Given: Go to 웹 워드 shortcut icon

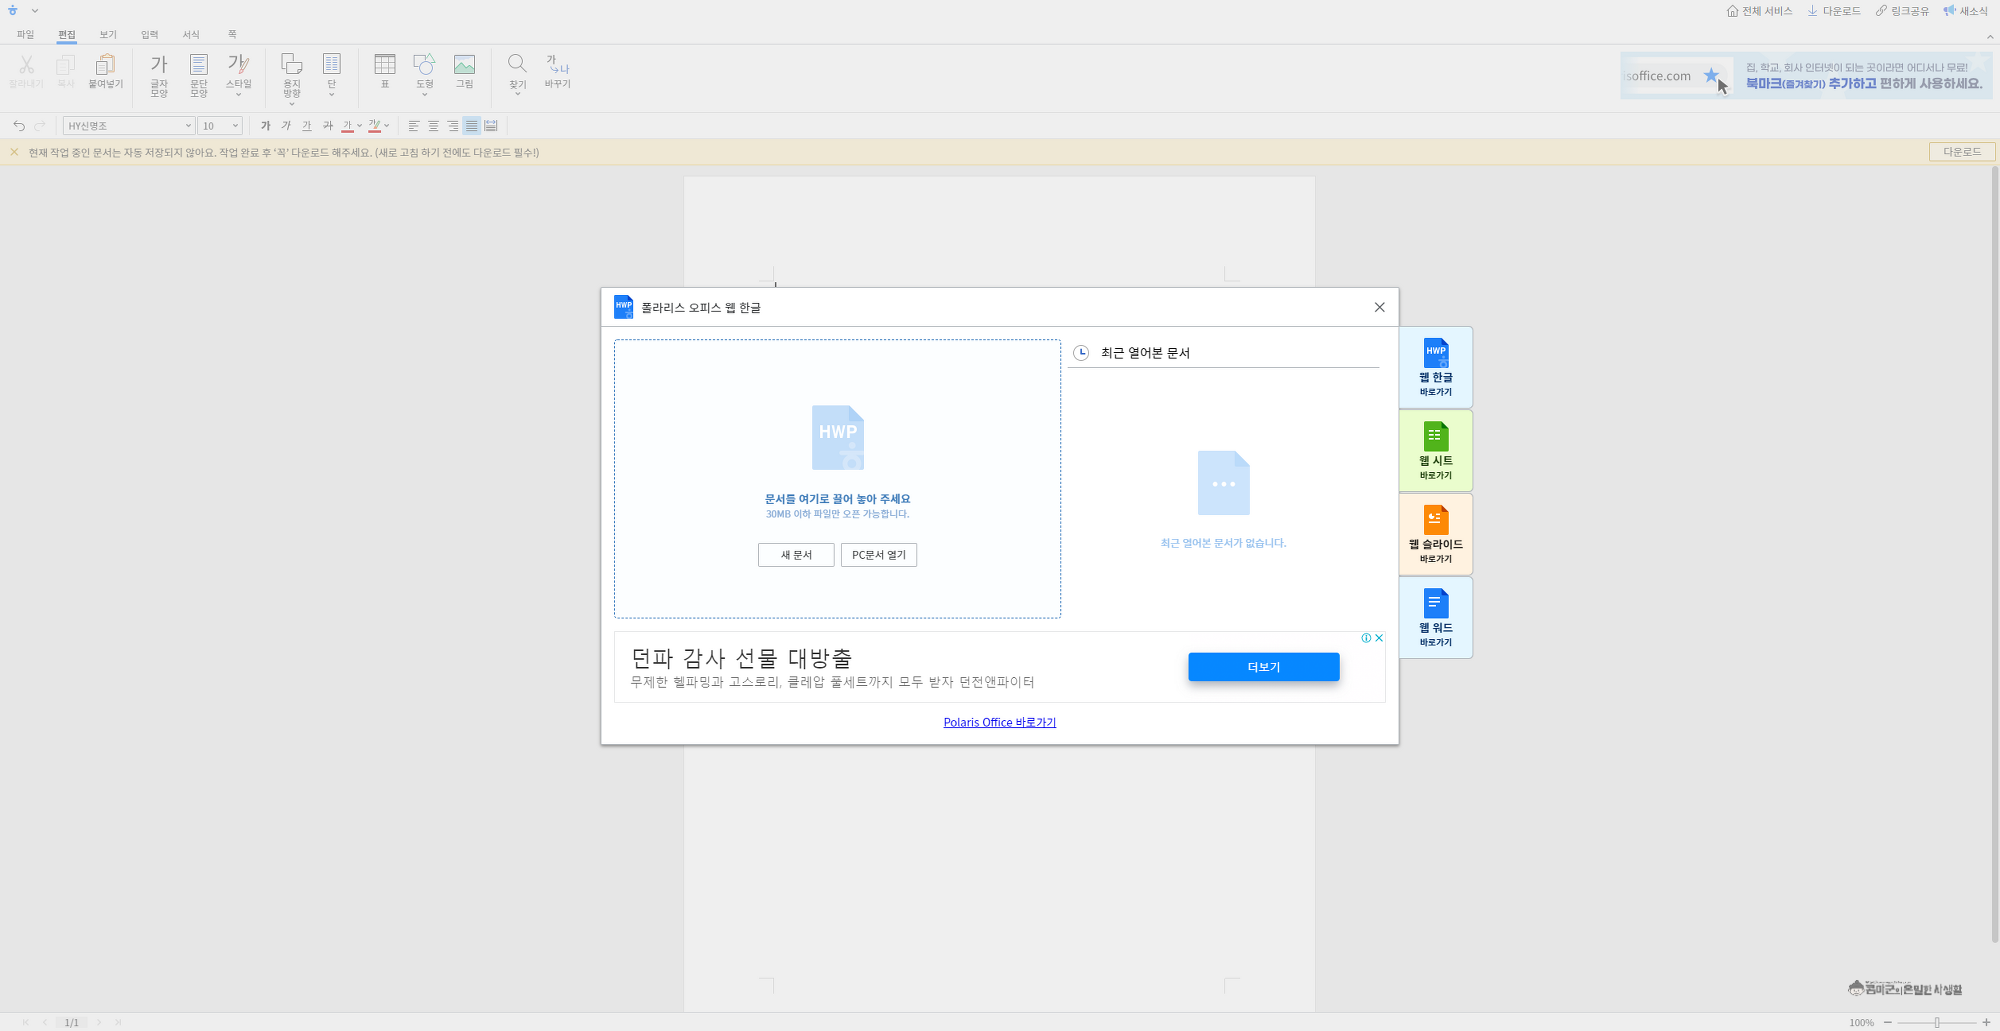Looking at the screenshot, I should pos(1436,603).
